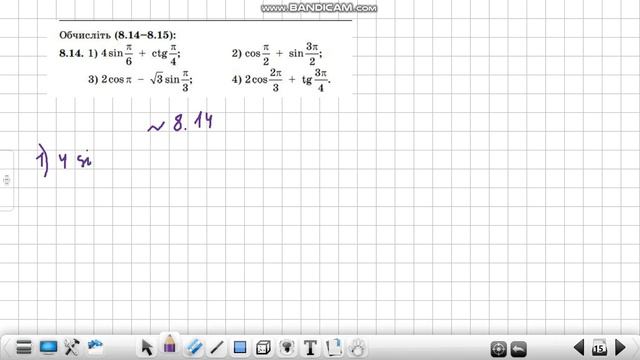Click the target focus button
This screenshot has width=640, height=360.
click(x=498, y=349)
